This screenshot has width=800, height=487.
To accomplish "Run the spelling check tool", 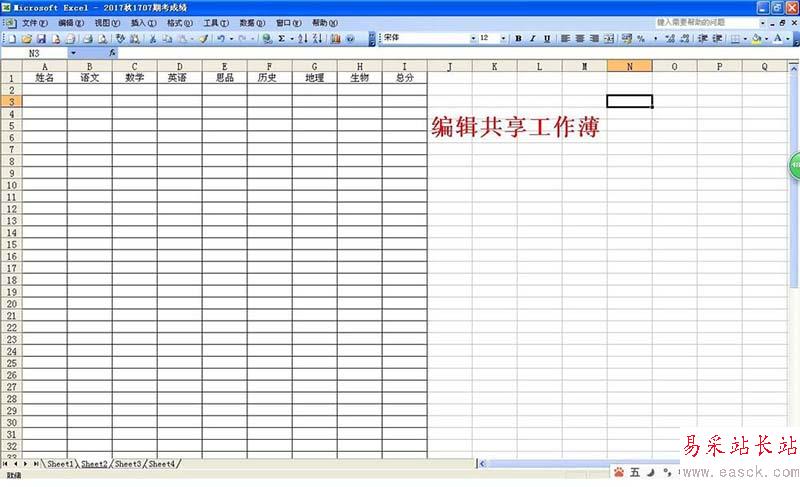I will click(x=120, y=38).
